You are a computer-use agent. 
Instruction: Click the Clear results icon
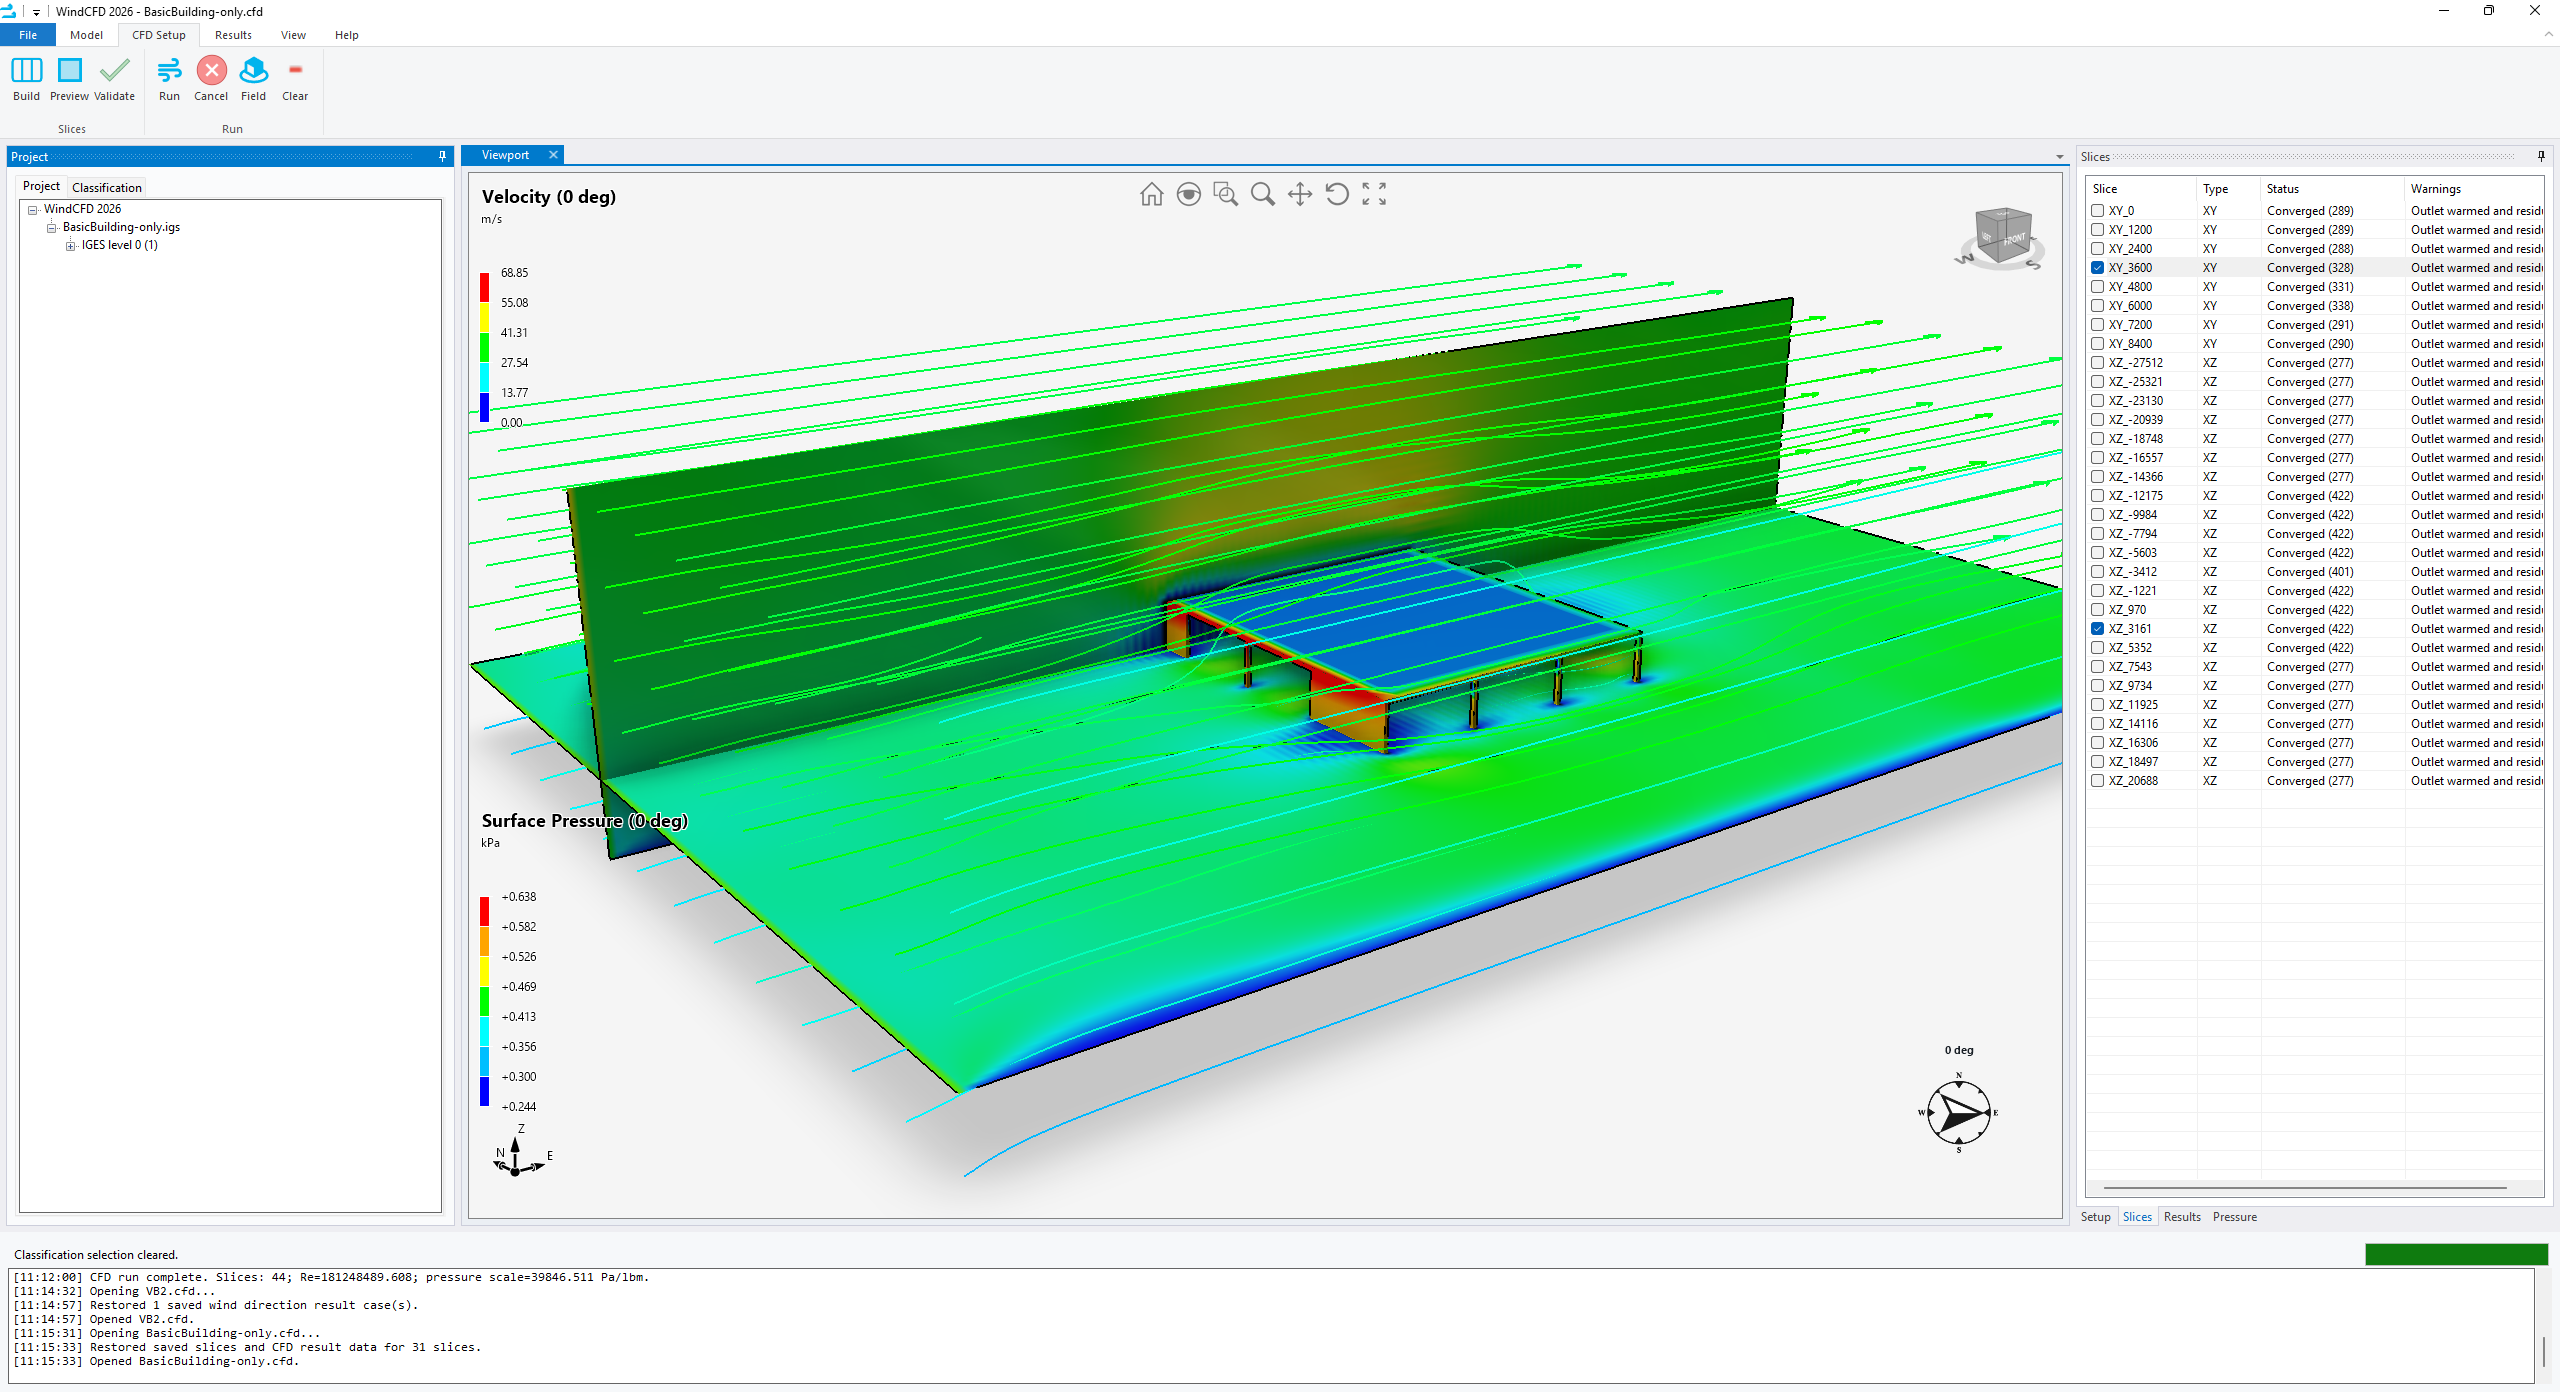295,70
